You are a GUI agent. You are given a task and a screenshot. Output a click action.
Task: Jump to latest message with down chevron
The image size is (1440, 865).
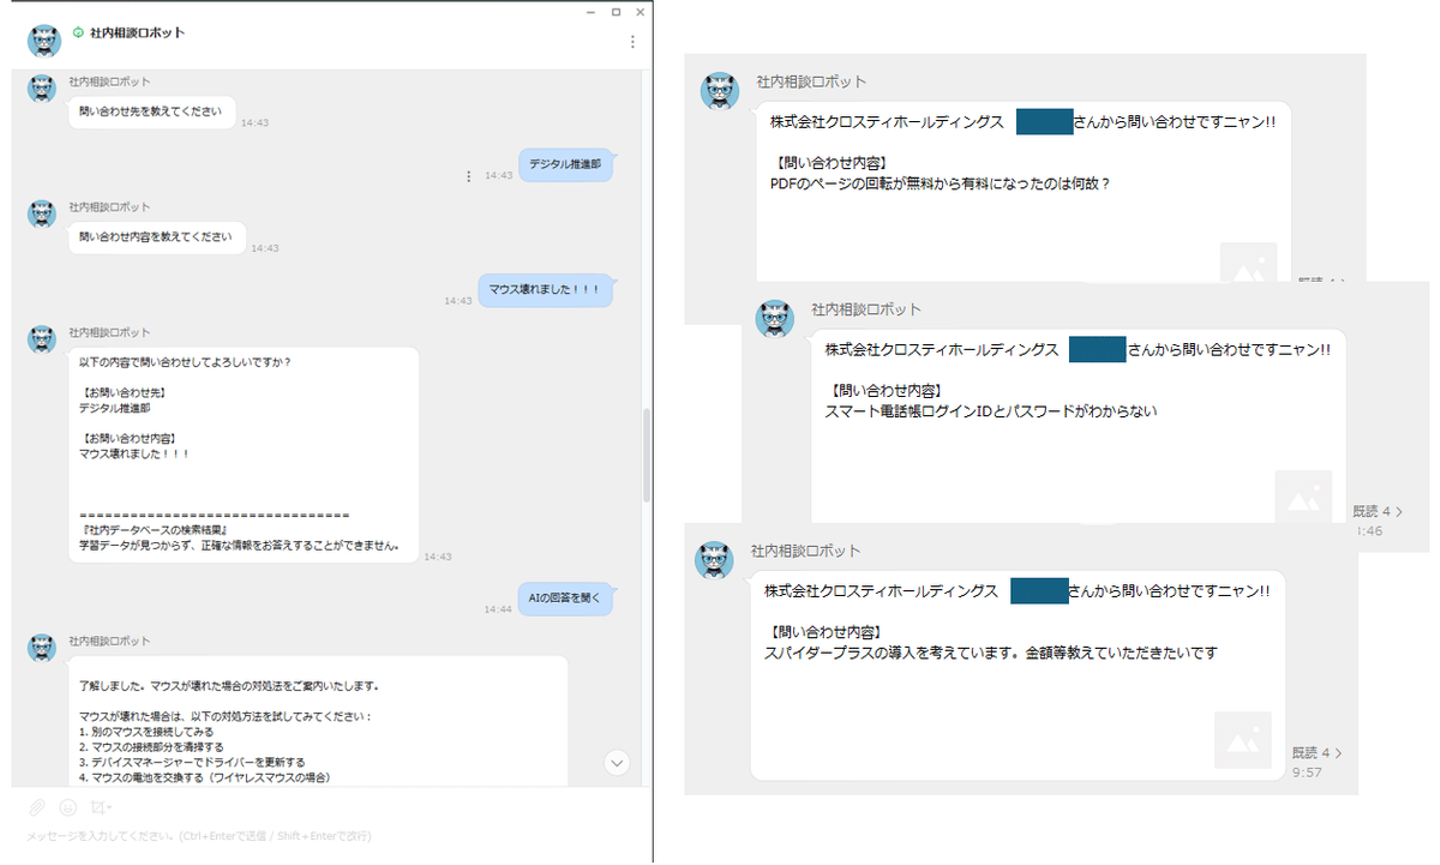(x=617, y=763)
